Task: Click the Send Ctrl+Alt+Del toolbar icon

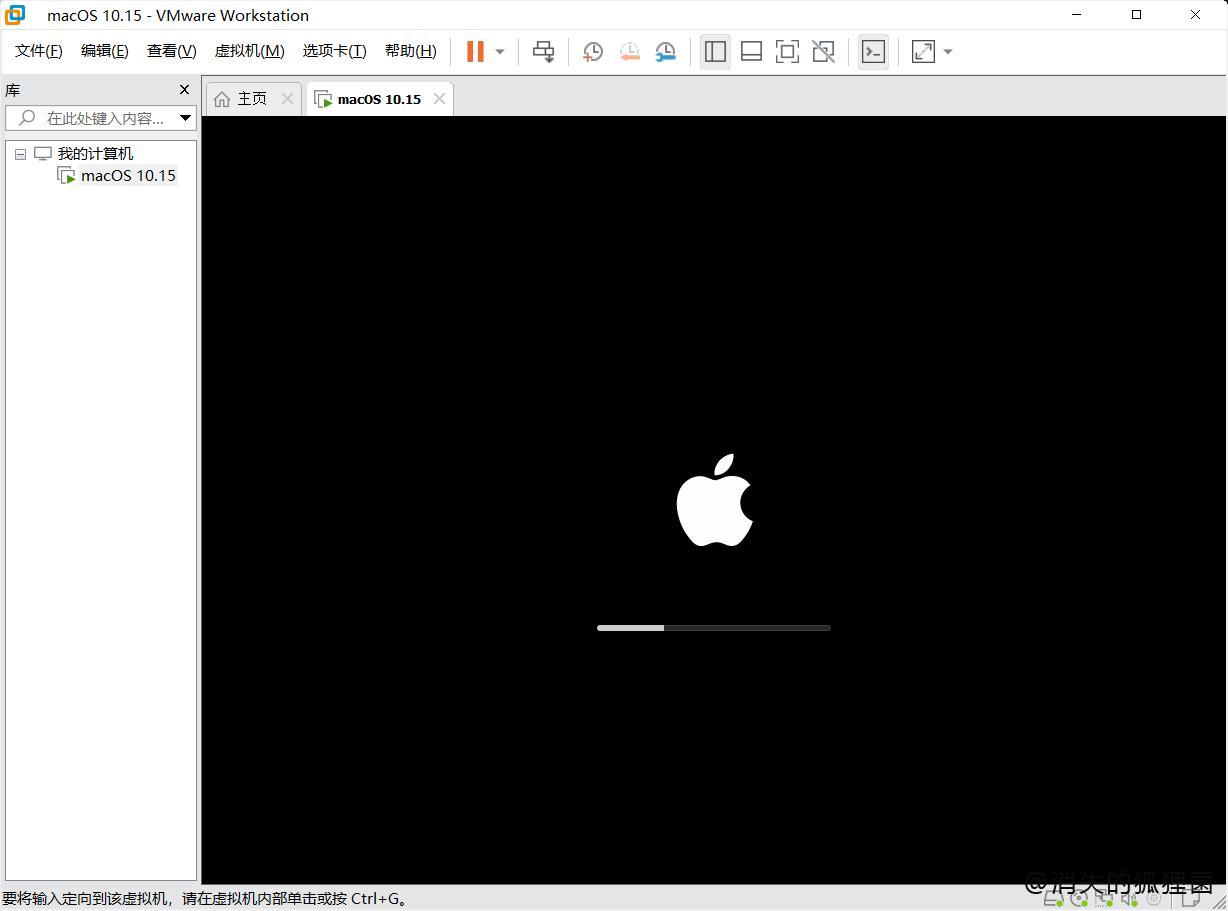Action: click(x=543, y=51)
